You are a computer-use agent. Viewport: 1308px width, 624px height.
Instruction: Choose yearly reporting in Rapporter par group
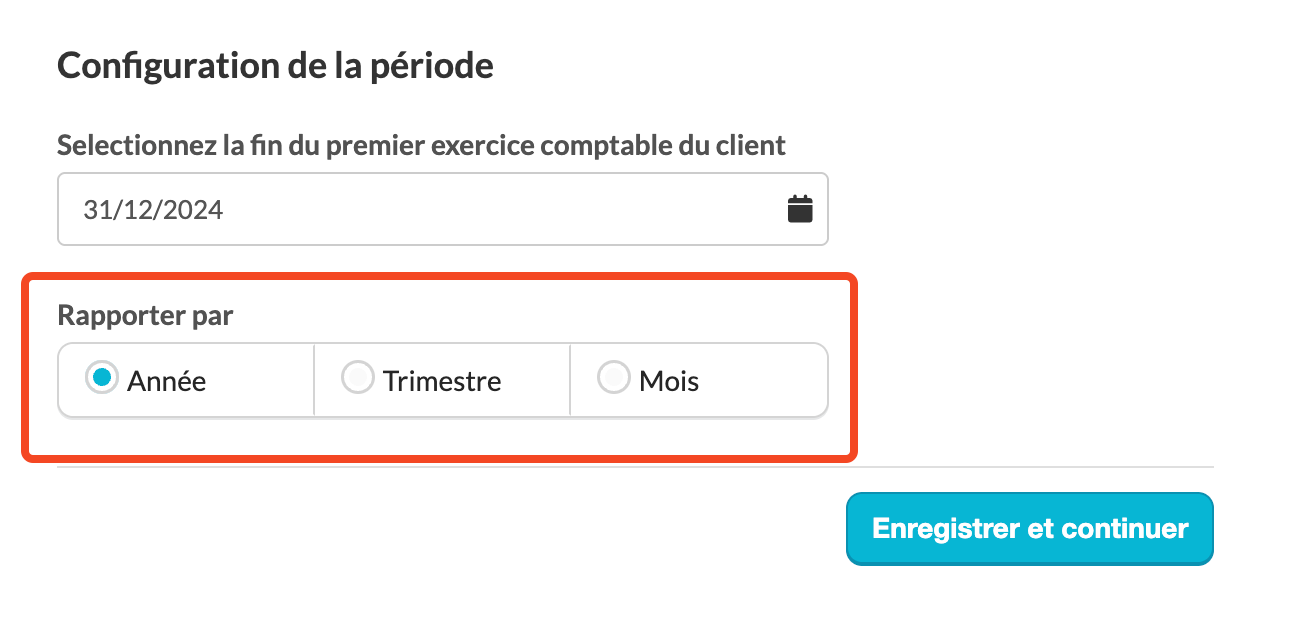pyautogui.click(x=186, y=380)
